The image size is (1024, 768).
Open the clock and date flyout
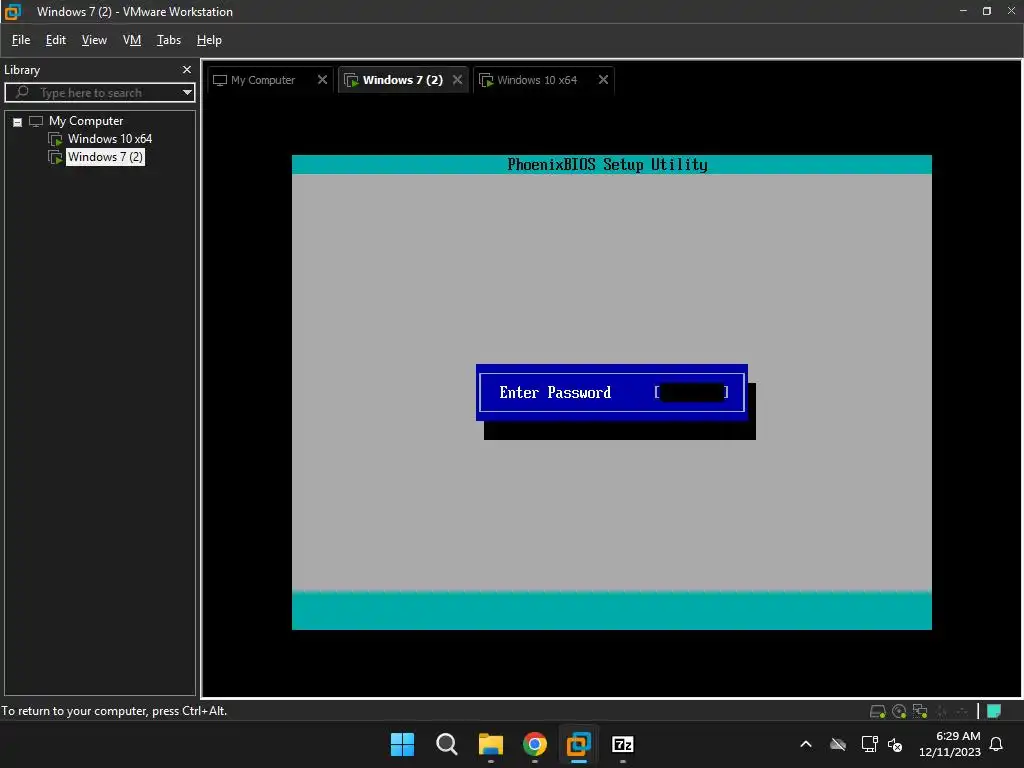click(950, 744)
